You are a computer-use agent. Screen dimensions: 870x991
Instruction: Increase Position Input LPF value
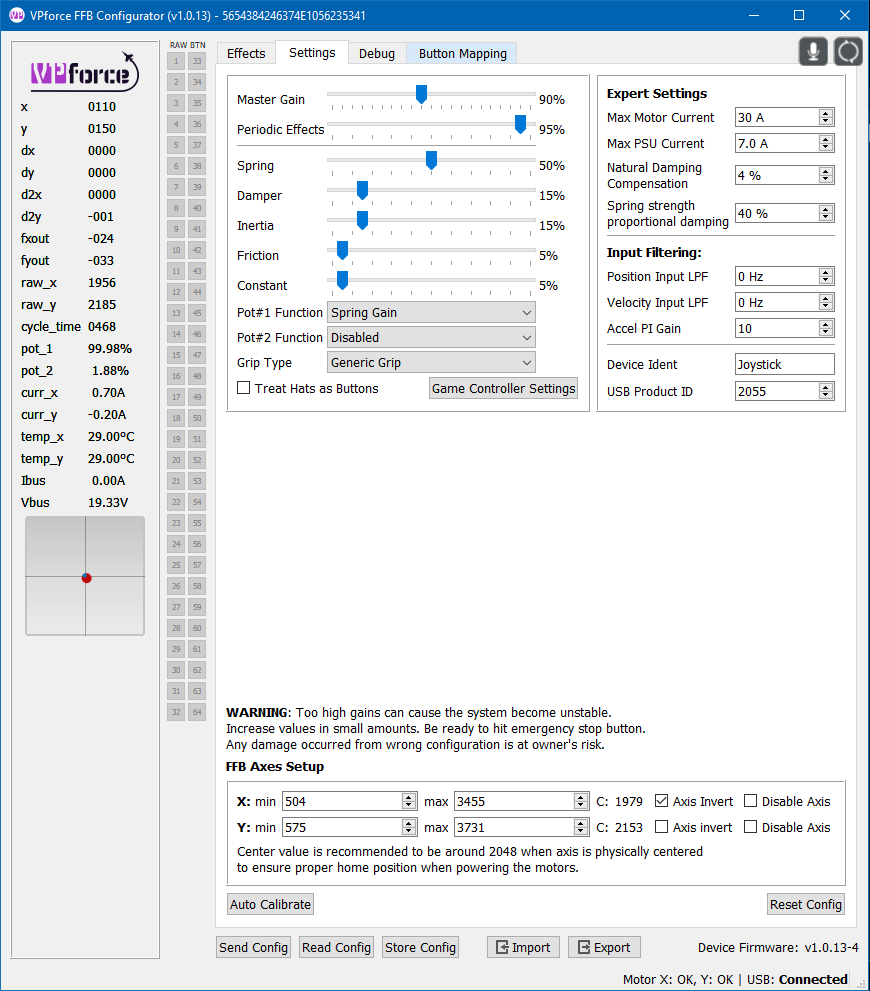coord(826,272)
